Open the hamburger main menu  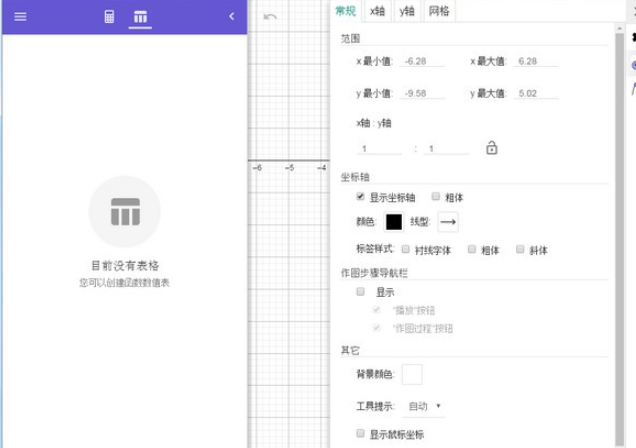pos(20,17)
